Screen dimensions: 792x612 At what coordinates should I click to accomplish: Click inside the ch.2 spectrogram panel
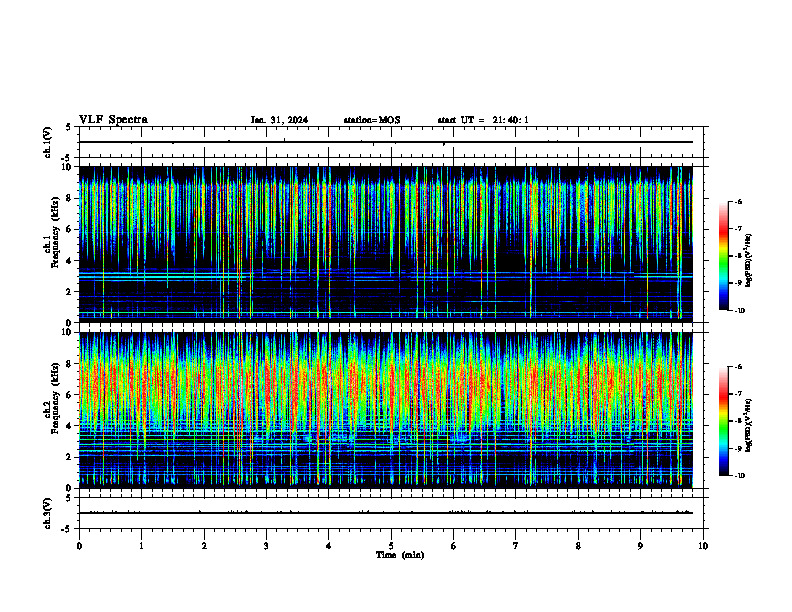386,410
